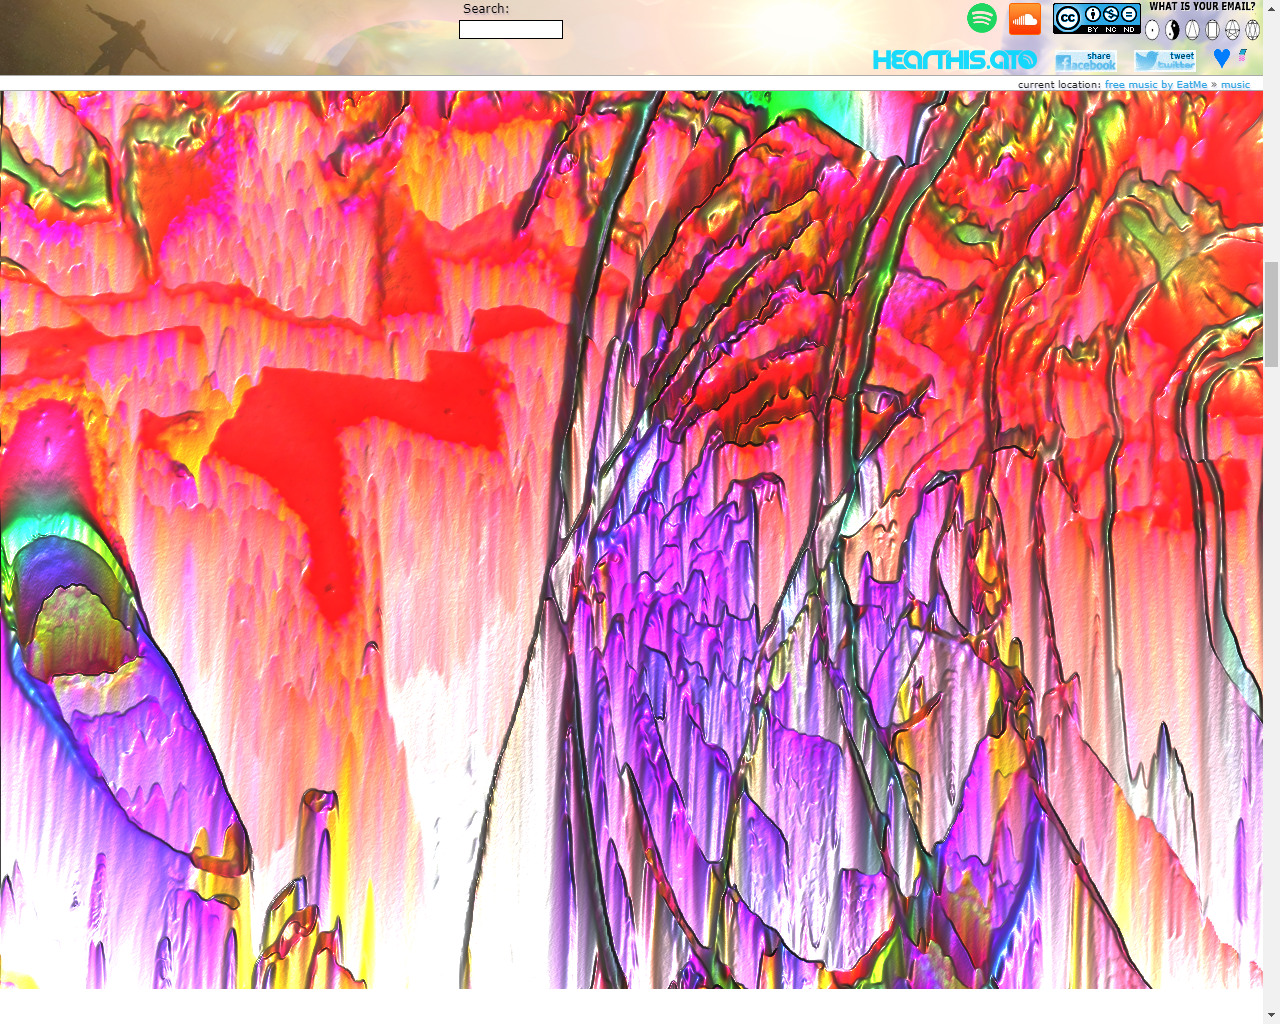1280x1024 pixels.
Task: Open the 'music' breadcrumb link
Action: pyautogui.click(x=1236, y=84)
